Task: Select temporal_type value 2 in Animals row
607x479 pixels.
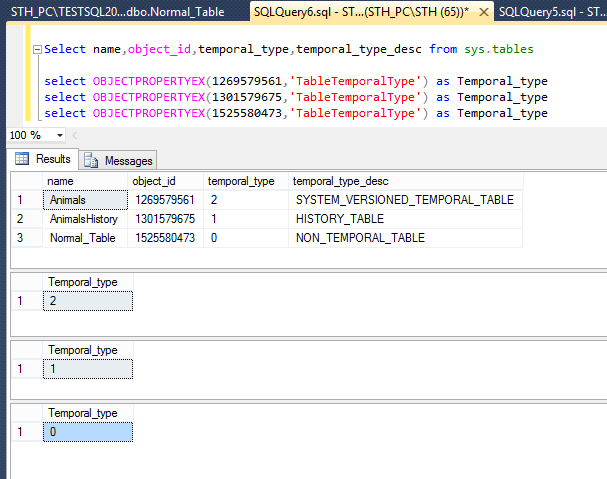Action: [246, 200]
